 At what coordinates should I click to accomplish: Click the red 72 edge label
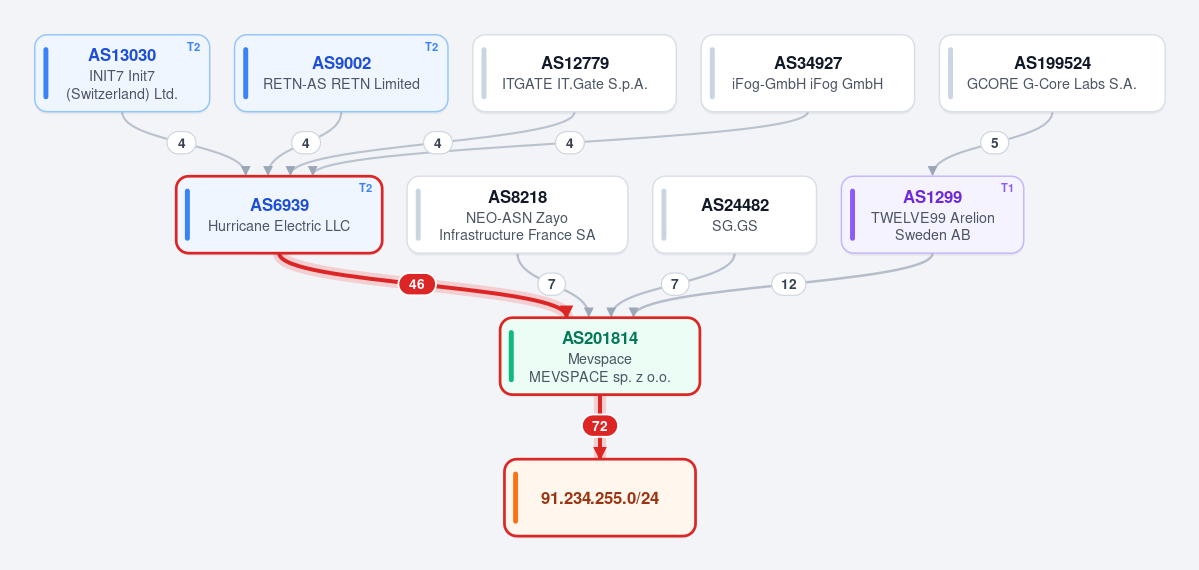tap(600, 426)
